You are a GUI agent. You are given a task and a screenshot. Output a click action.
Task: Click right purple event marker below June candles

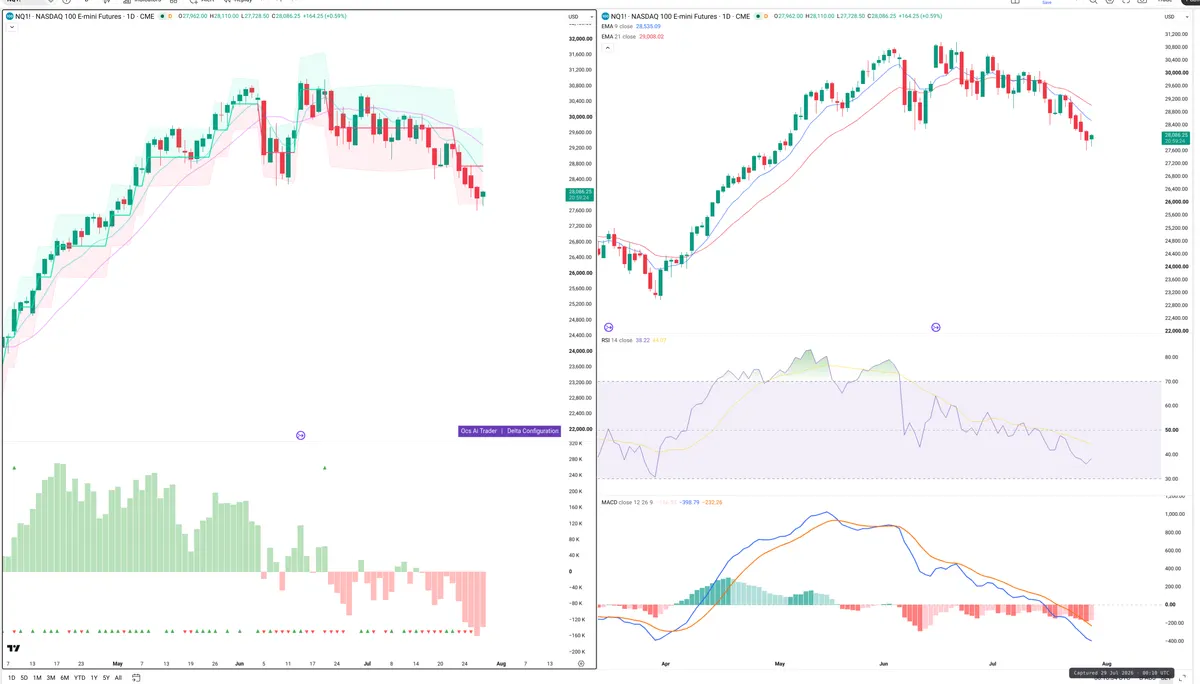936,327
